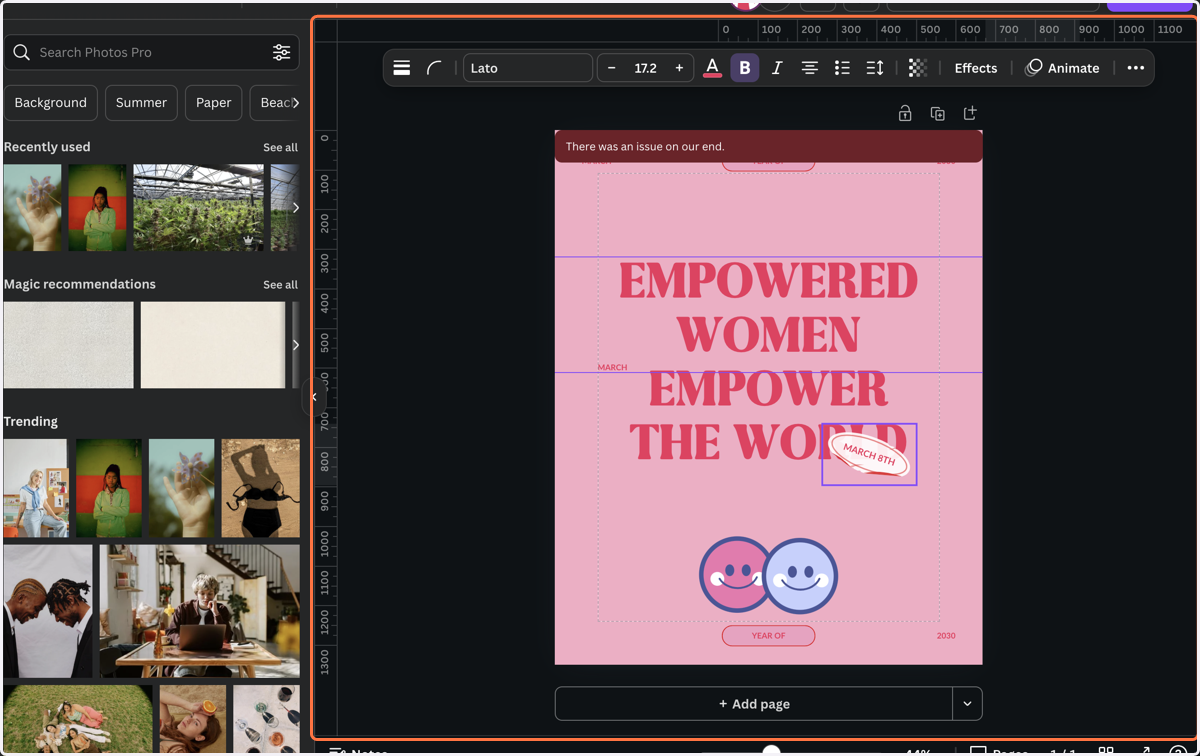Click the search magnifier icon

(x=21, y=52)
